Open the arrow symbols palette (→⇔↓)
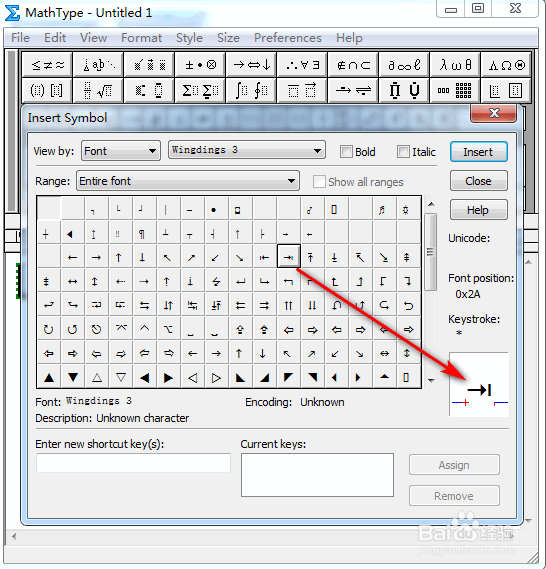 tap(251, 65)
